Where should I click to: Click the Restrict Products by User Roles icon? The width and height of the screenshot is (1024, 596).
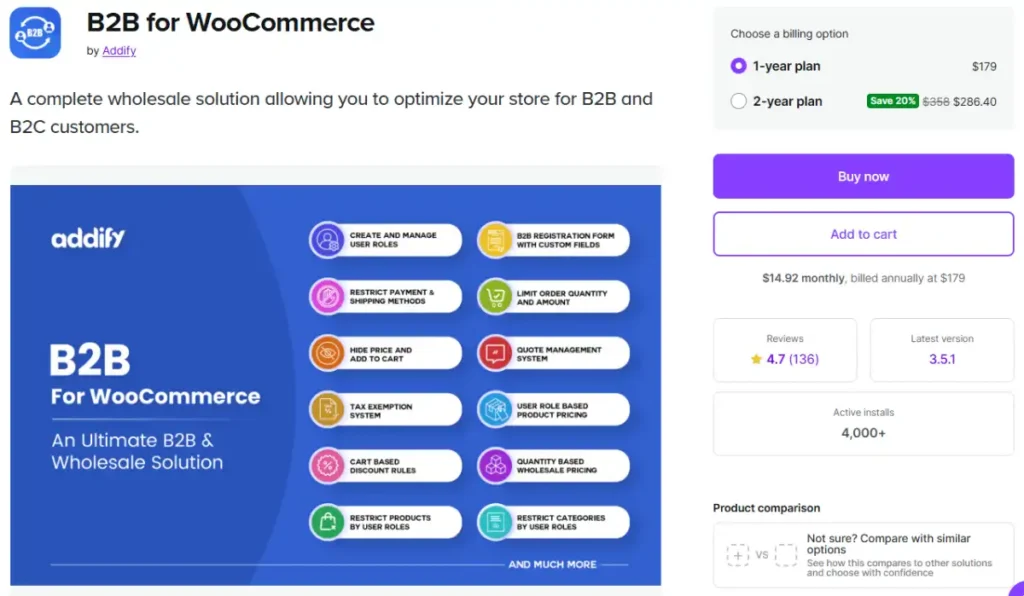327,522
